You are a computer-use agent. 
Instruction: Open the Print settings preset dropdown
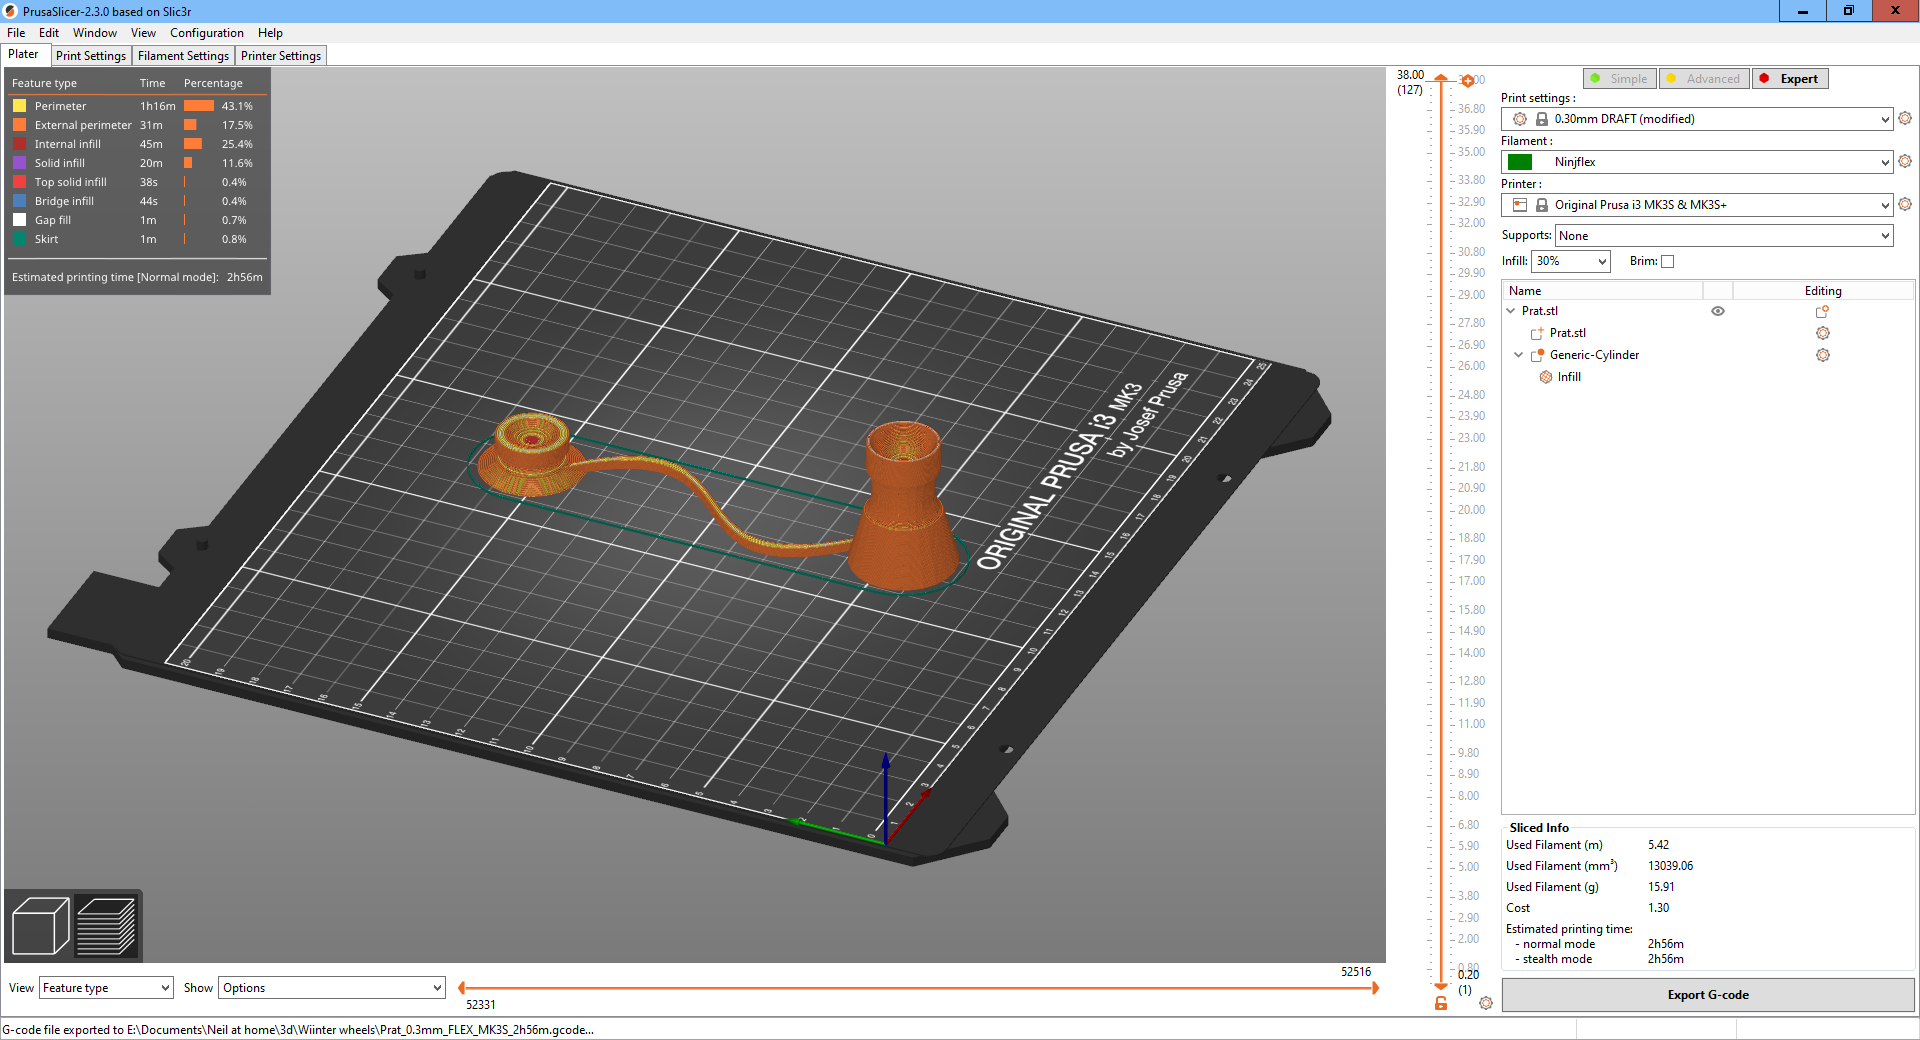click(x=1697, y=119)
